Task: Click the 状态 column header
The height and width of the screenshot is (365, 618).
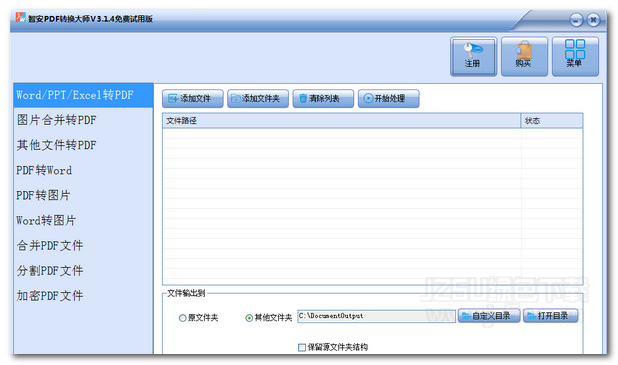Action: (x=552, y=121)
